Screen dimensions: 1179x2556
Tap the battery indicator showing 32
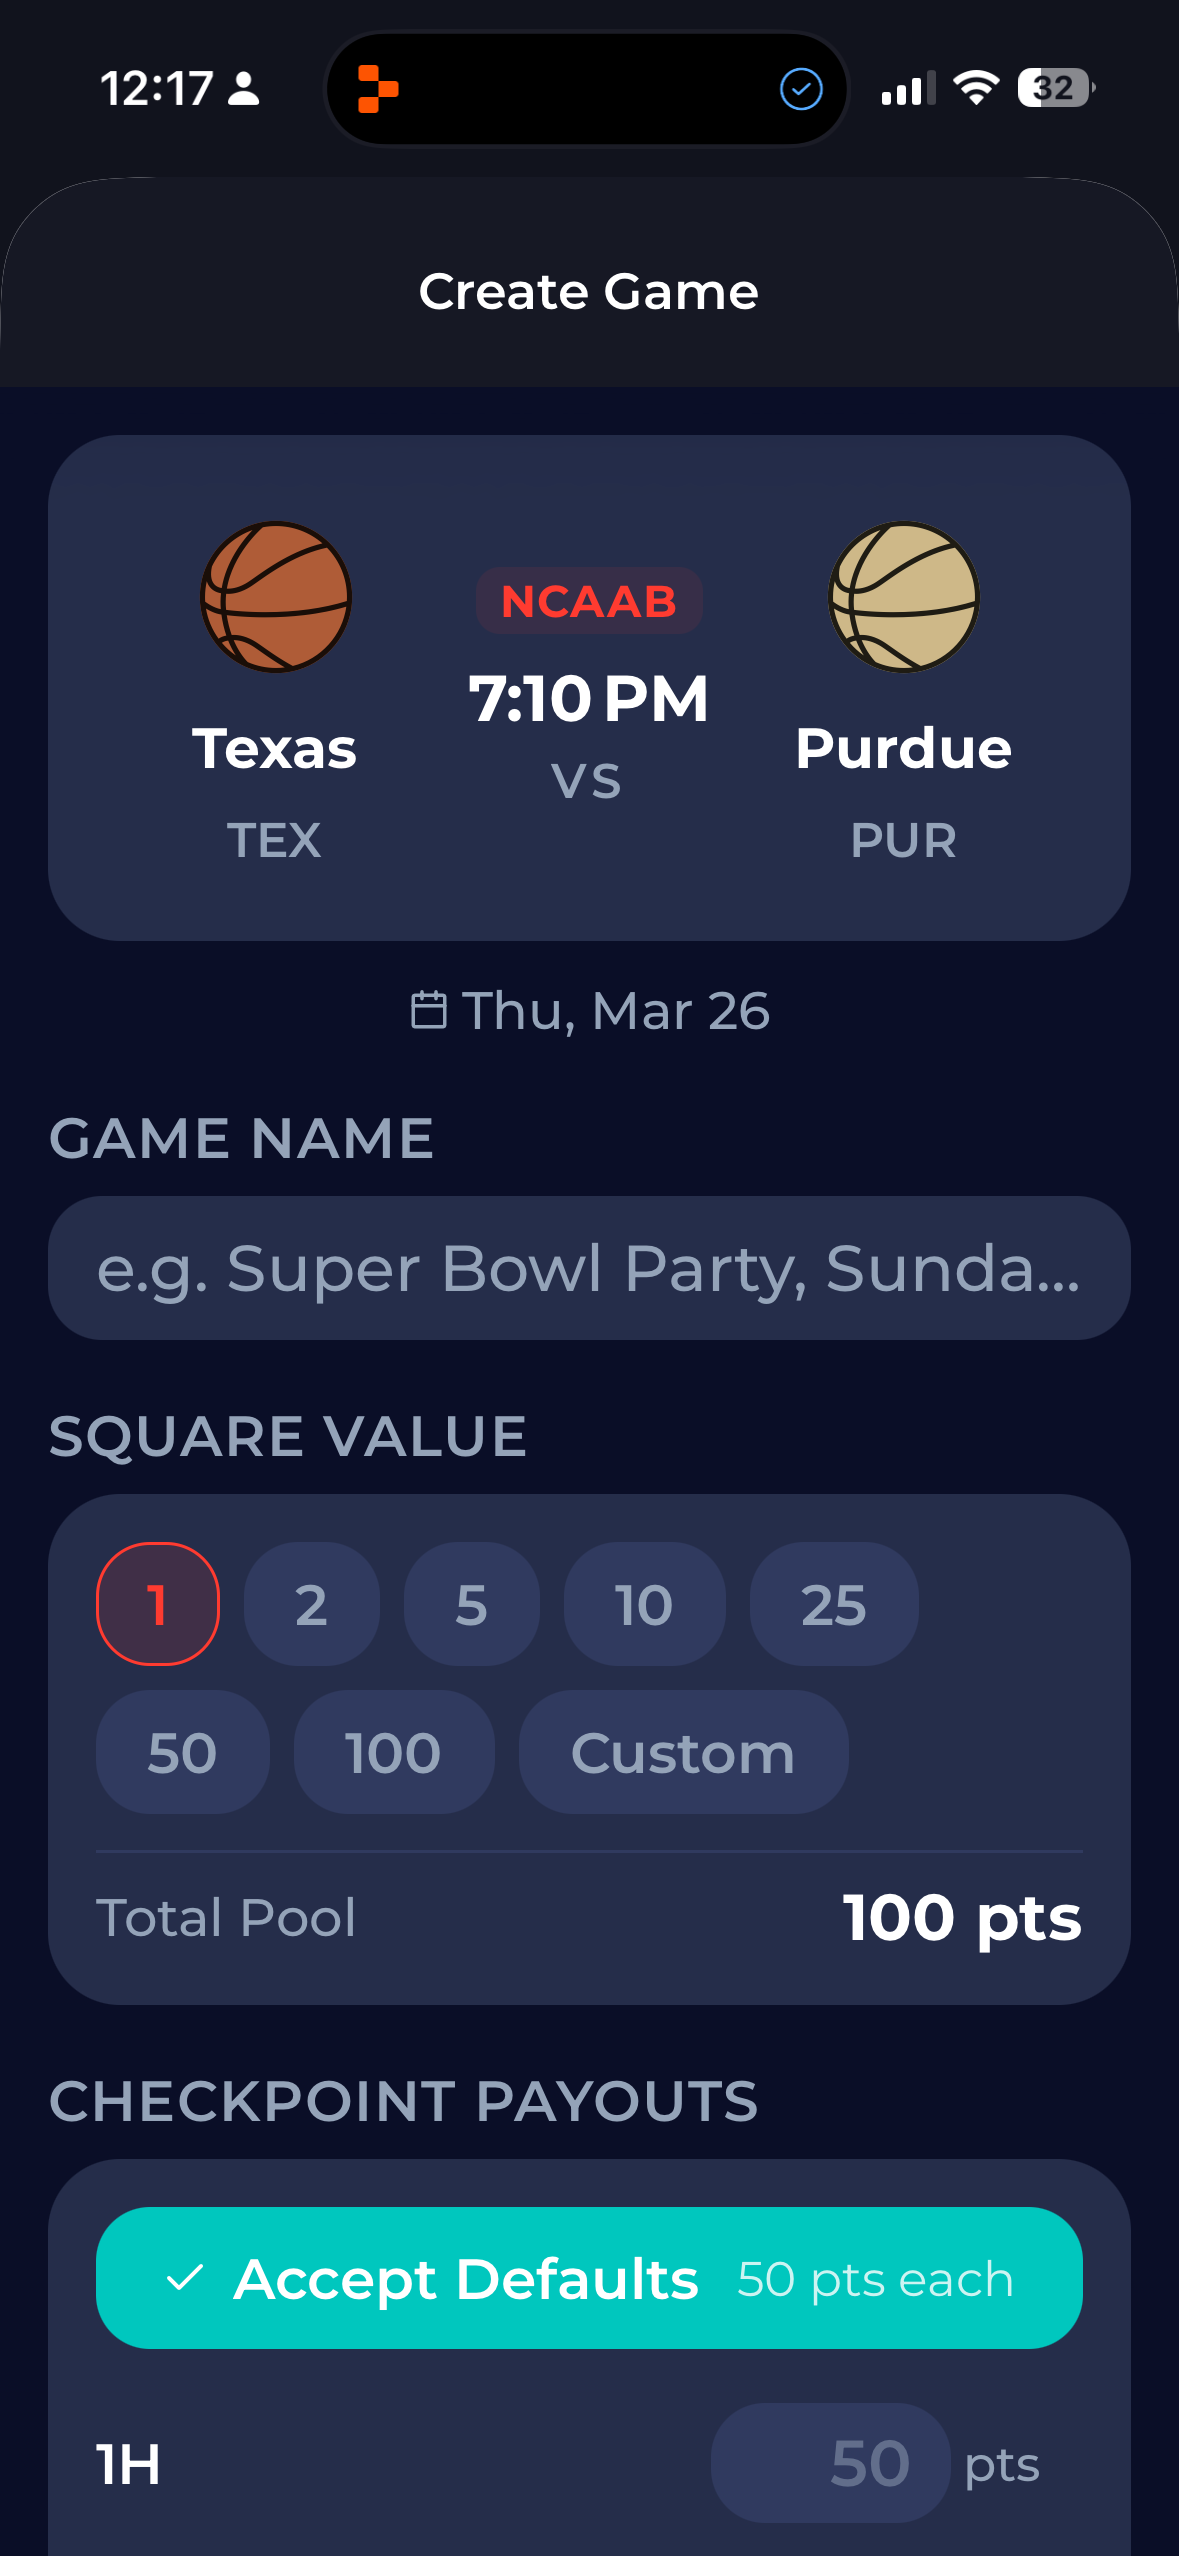coord(1055,88)
